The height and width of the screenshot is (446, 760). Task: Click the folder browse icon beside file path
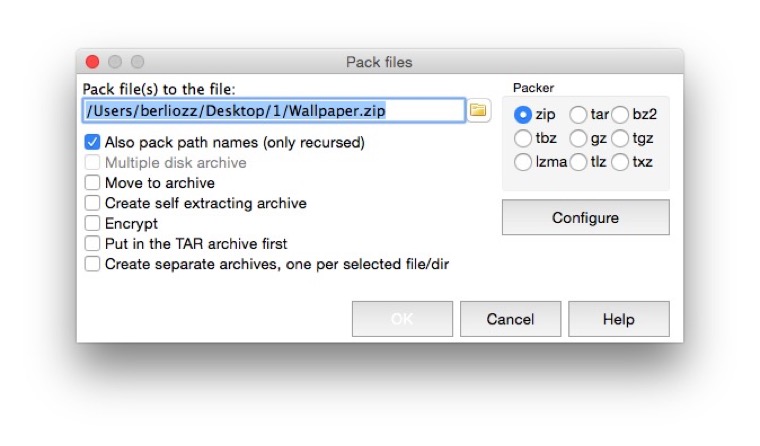tap(478, 110)
